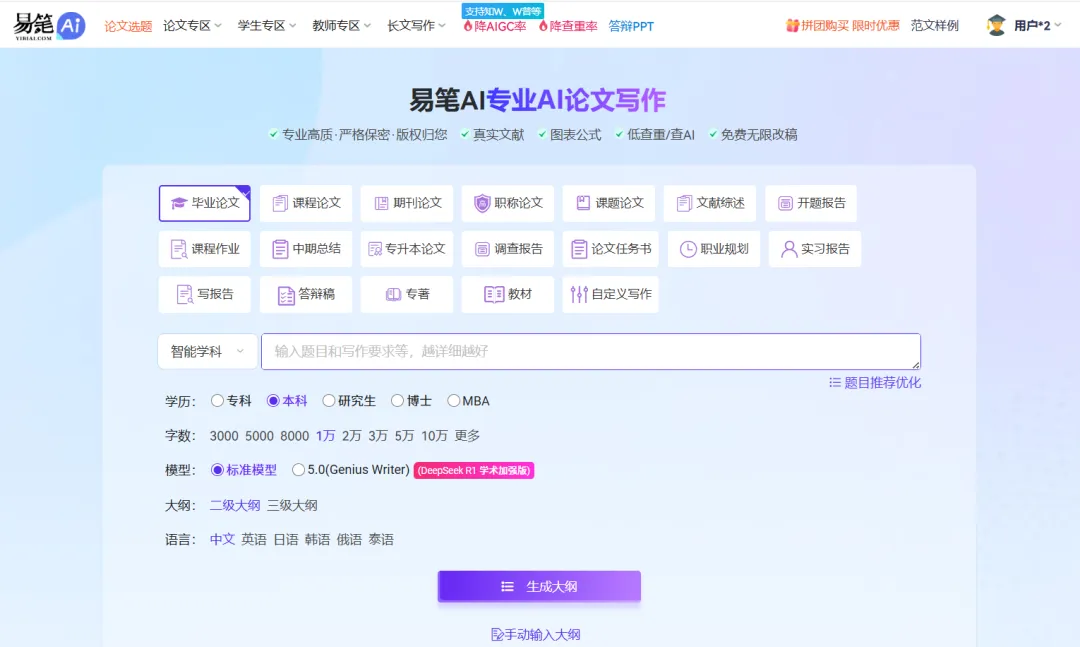Click the 答辩稿 checklist icon
This screenshot has height=647, width=1080.
tap(286, 295)
